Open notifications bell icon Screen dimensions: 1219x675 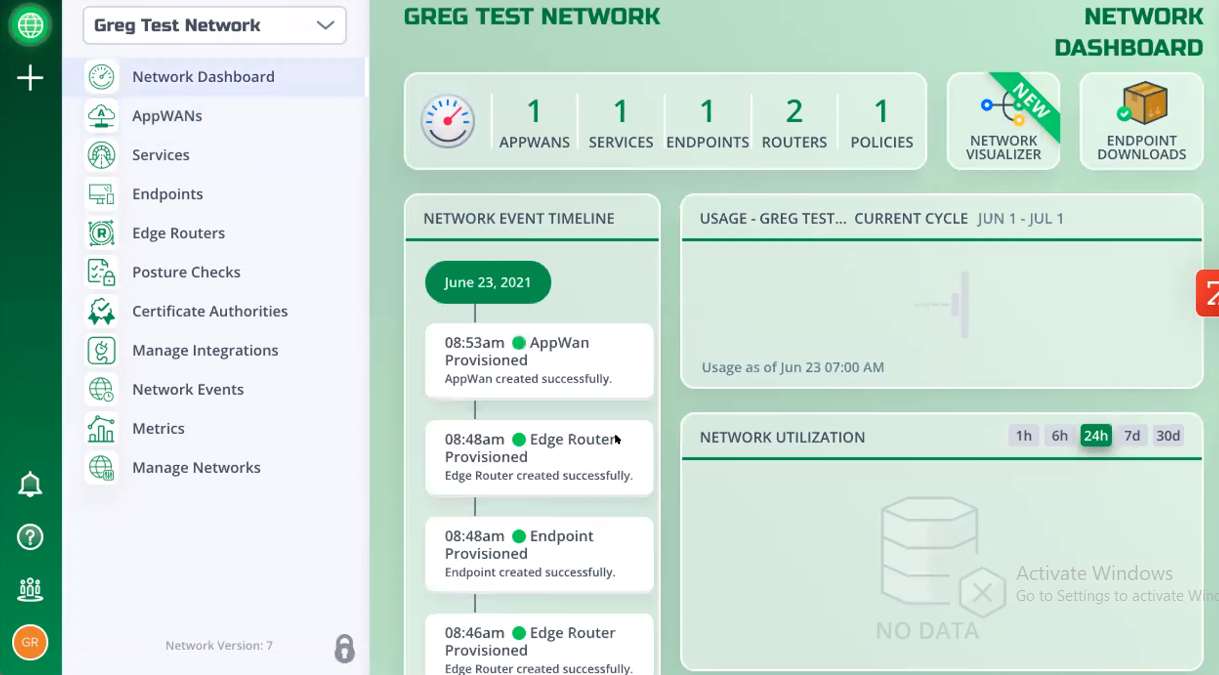[x=30, y=485]
